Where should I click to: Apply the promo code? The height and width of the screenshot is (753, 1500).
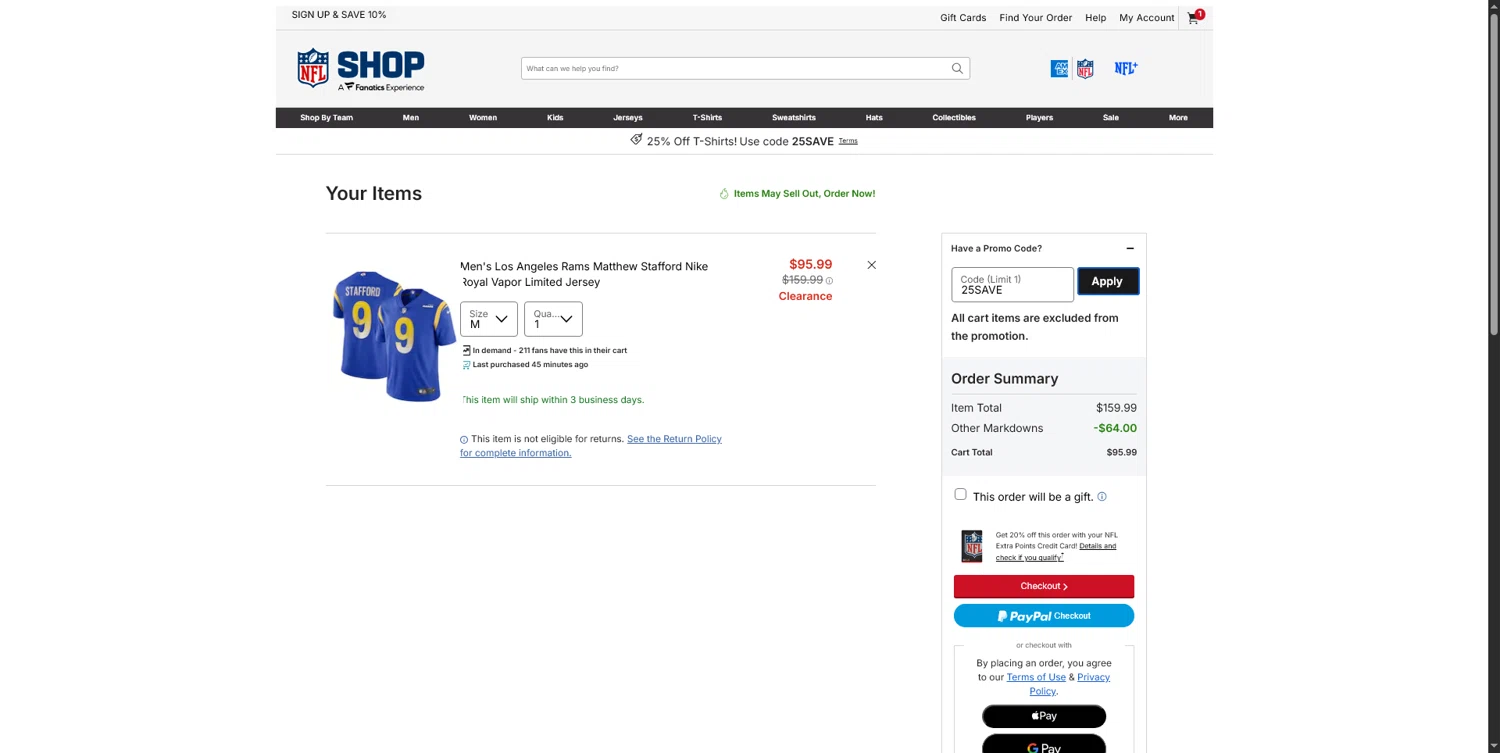pos(1107,282)
